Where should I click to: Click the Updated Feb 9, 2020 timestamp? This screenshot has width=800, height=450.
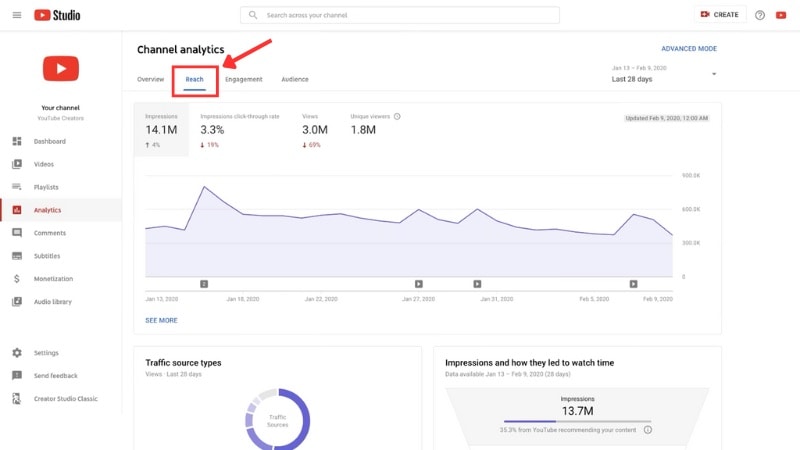pos(666,118)
